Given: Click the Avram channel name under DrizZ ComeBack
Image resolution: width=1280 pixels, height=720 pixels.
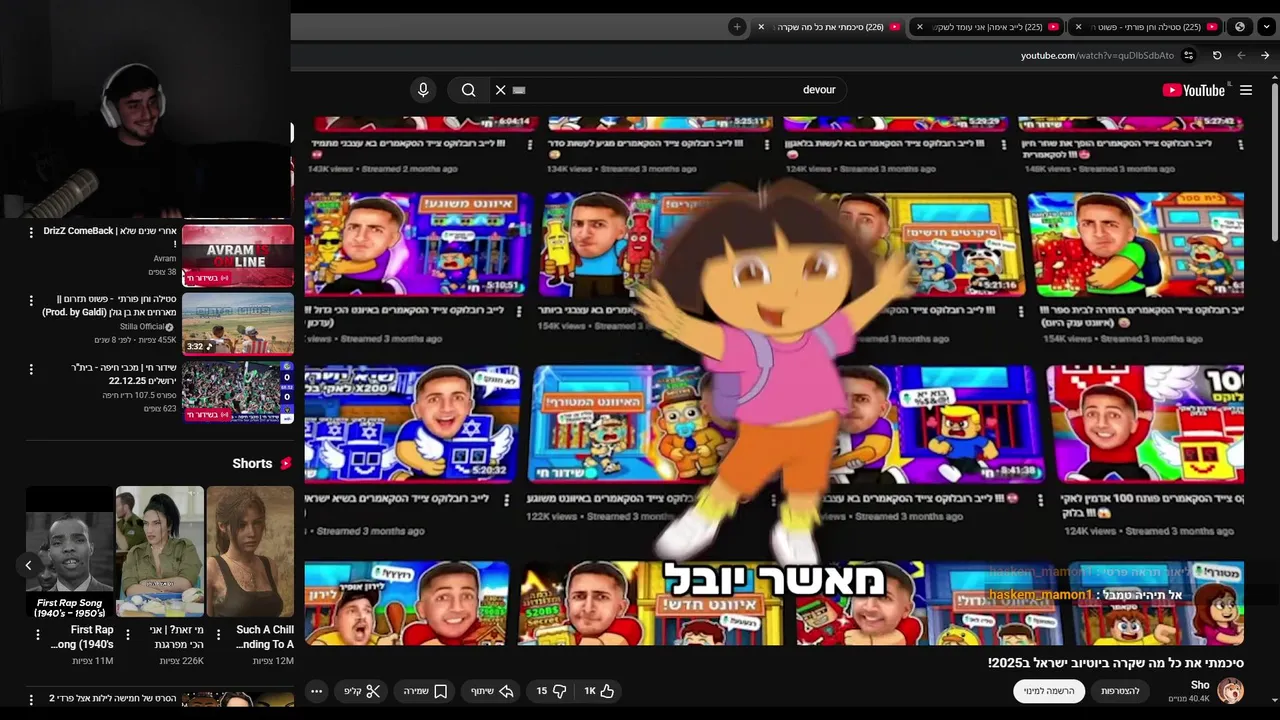Looking at the screenshot, I should (165, 258).
